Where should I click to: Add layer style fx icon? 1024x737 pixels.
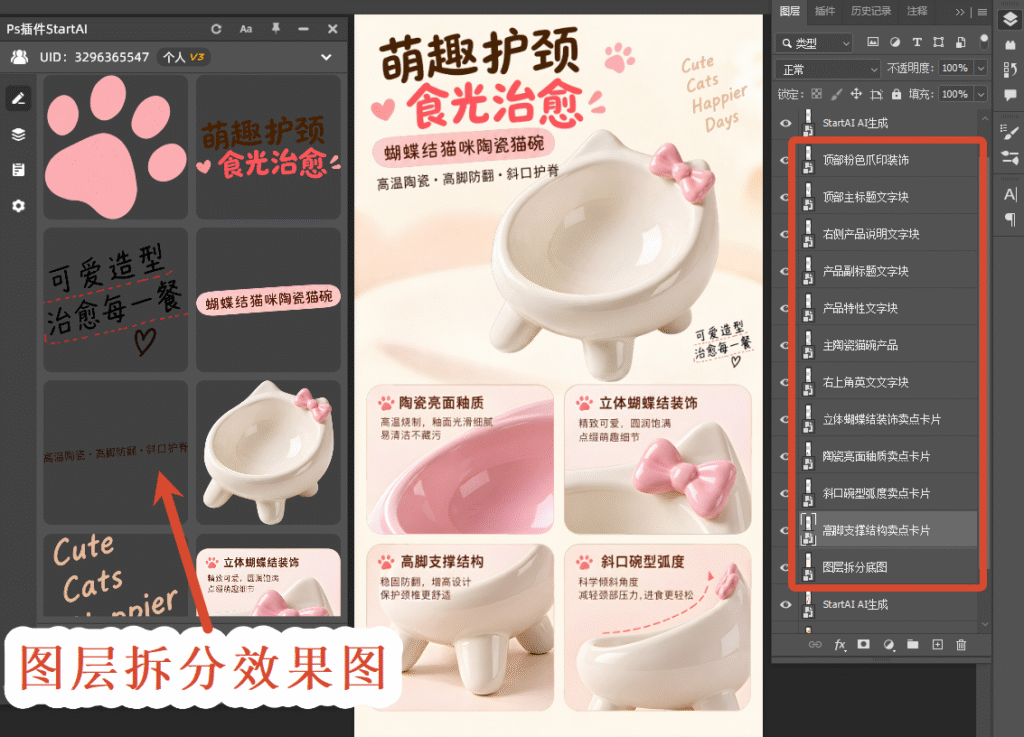840,645
